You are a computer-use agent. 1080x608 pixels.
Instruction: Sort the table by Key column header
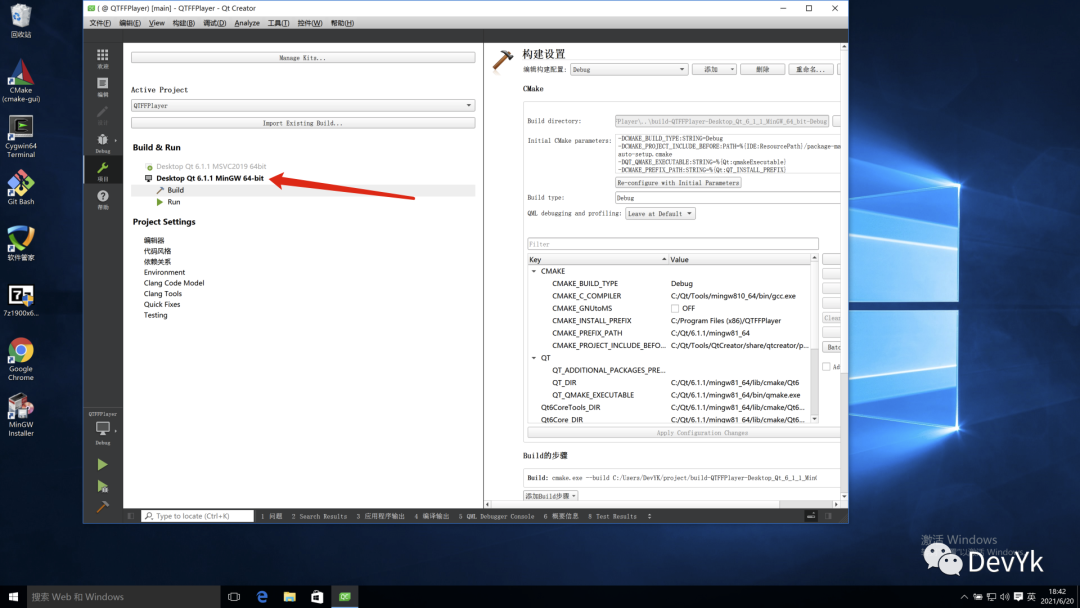point(597,260)
